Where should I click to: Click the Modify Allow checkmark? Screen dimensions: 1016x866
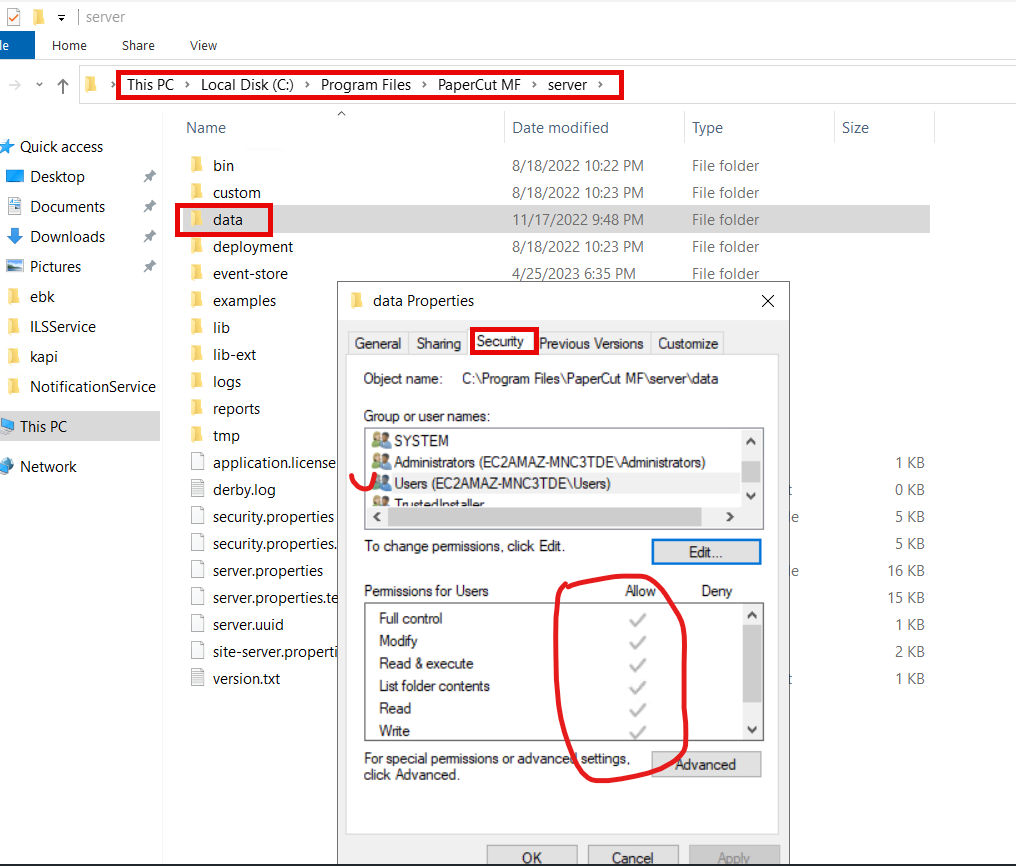click(x=637, y=641)
